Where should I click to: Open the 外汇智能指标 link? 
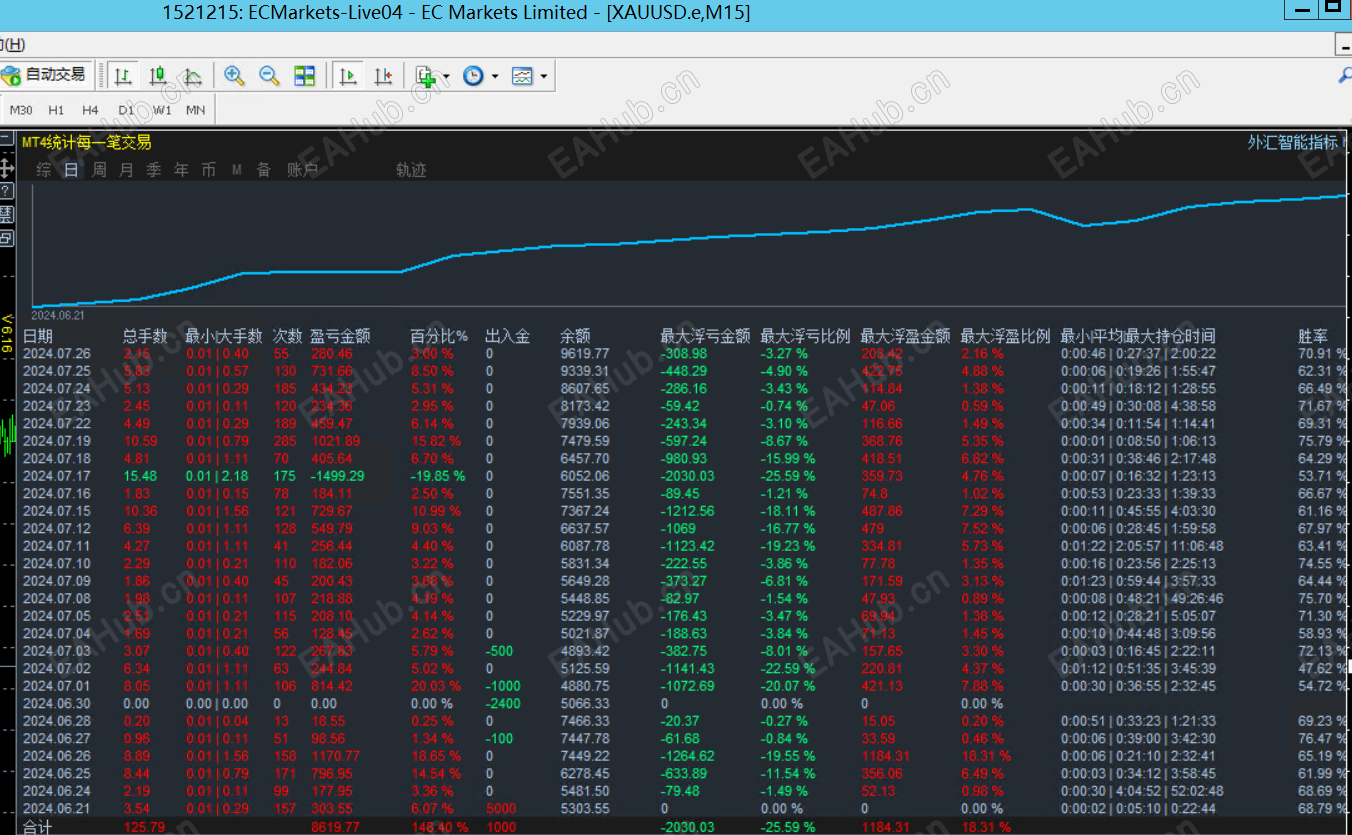(x=1293, y=142)
